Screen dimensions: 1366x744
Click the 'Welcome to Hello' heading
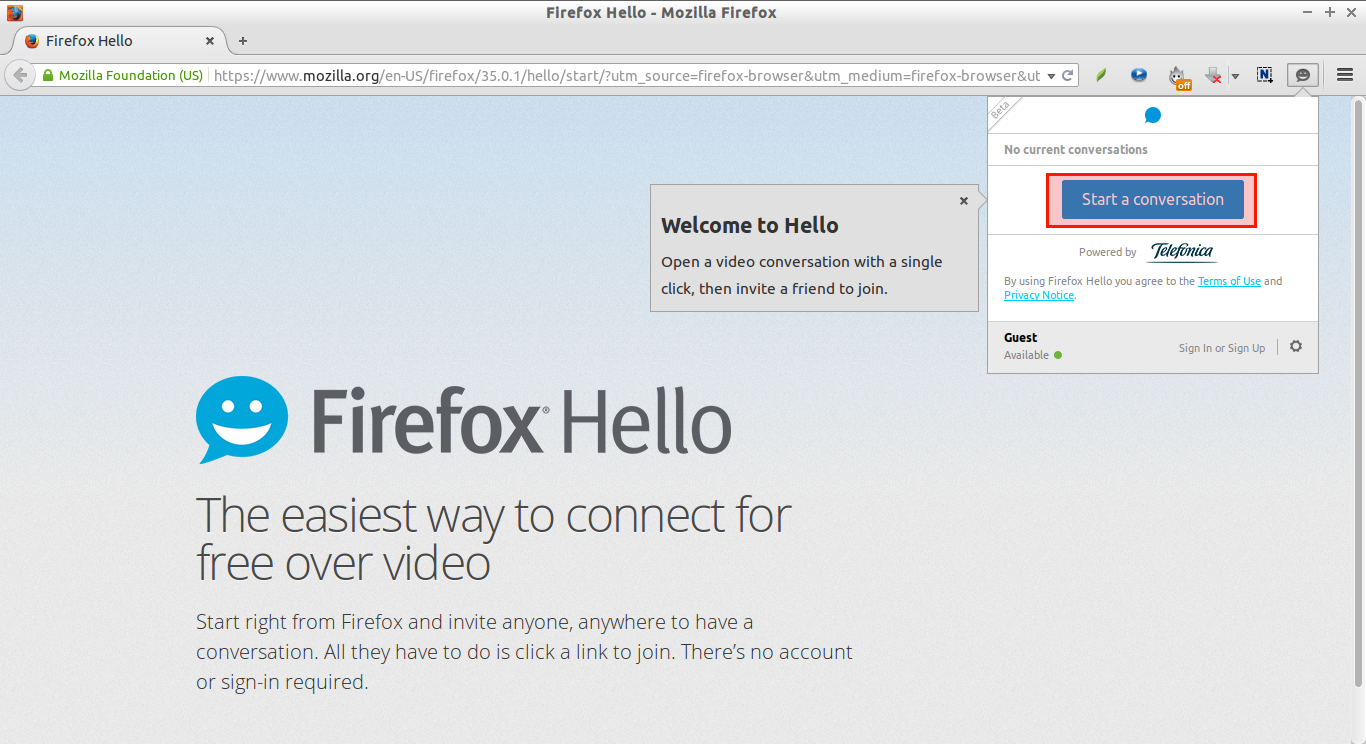click(750, 225)
